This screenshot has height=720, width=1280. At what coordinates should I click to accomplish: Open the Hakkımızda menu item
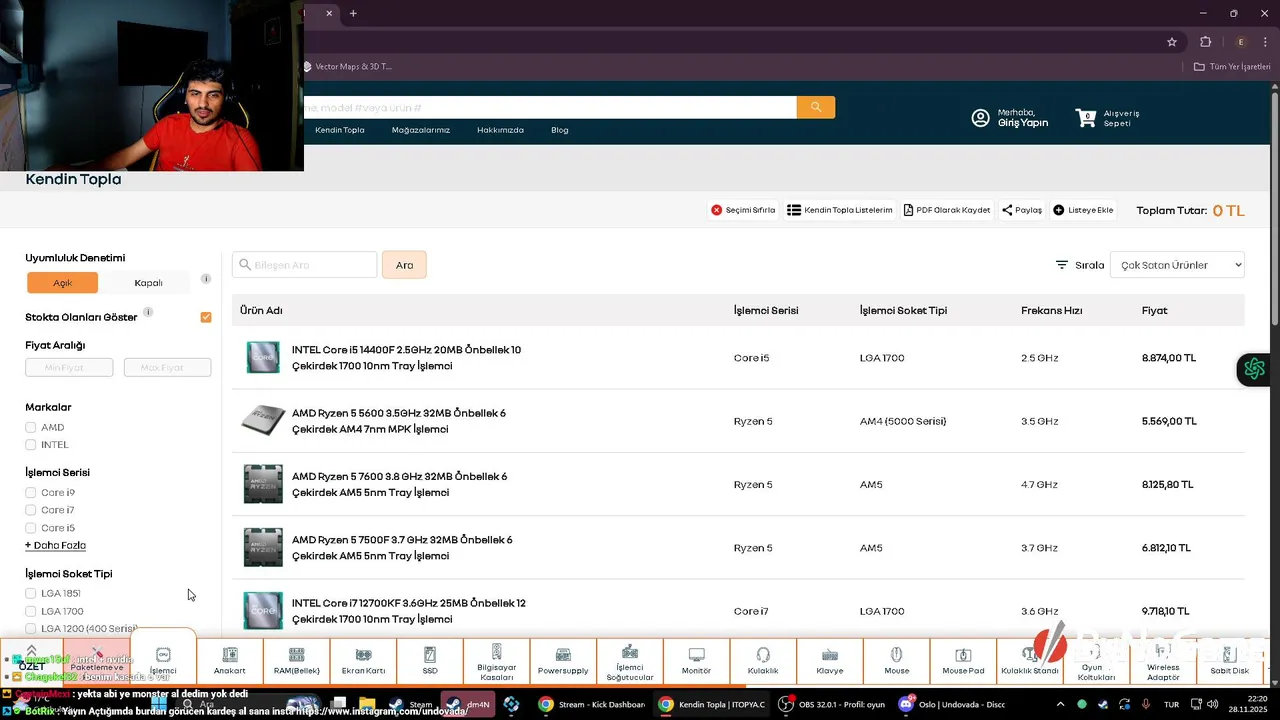click(500, 130)
